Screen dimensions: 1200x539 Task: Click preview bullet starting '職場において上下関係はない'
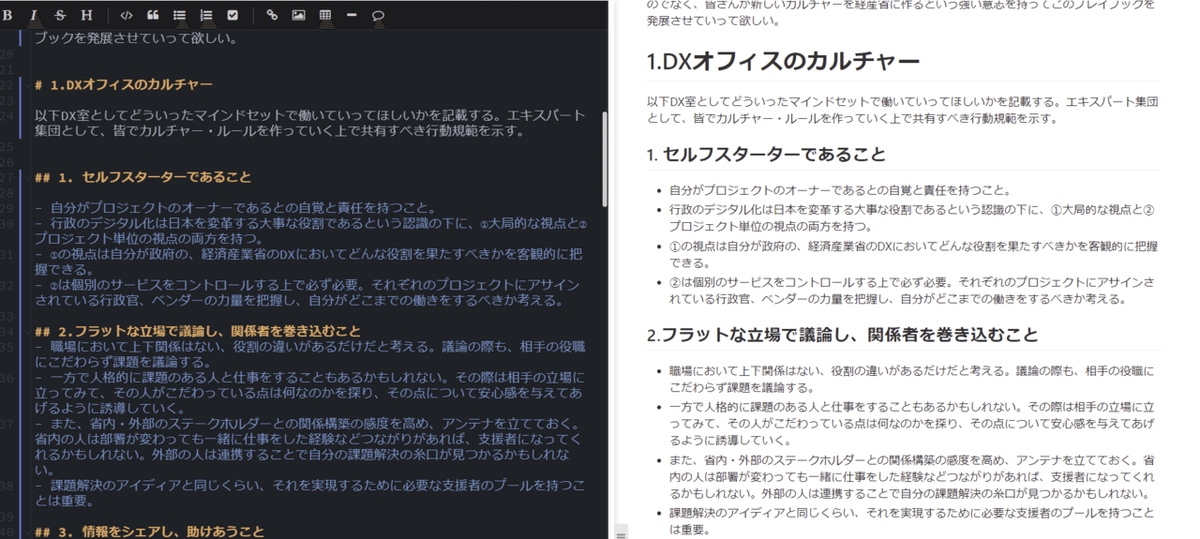(x=912, y=379)
